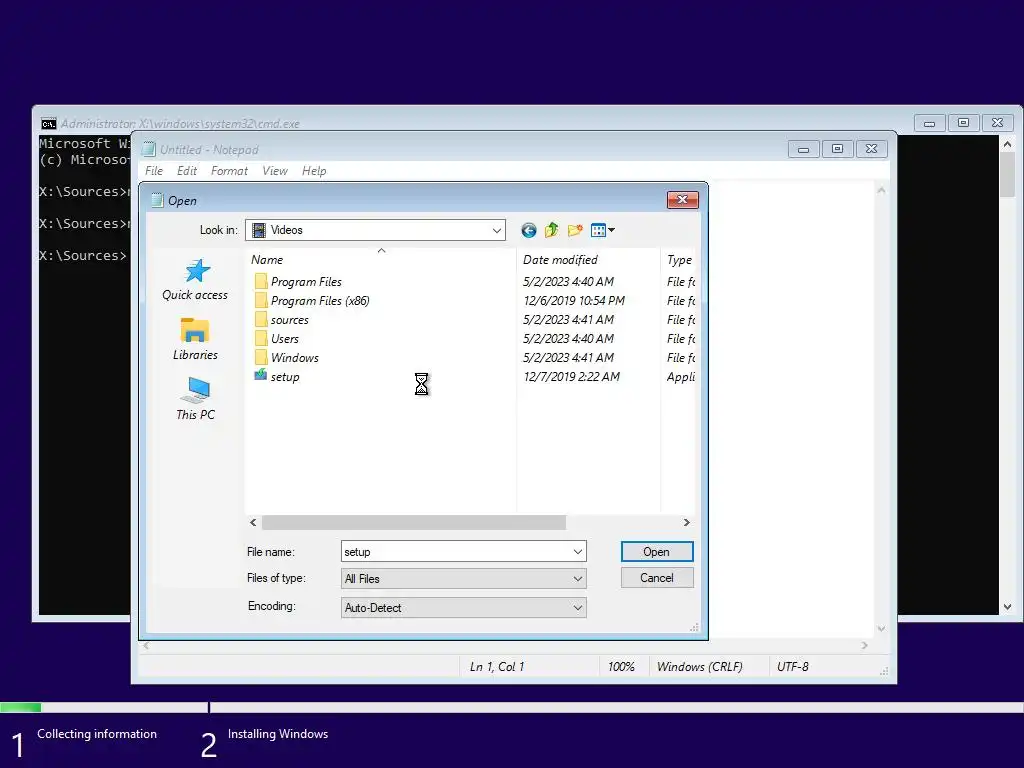1024x768 pixels.
Task: Click the Notepad icon in the Open dialog title
Action: click(x=157, y=200)
